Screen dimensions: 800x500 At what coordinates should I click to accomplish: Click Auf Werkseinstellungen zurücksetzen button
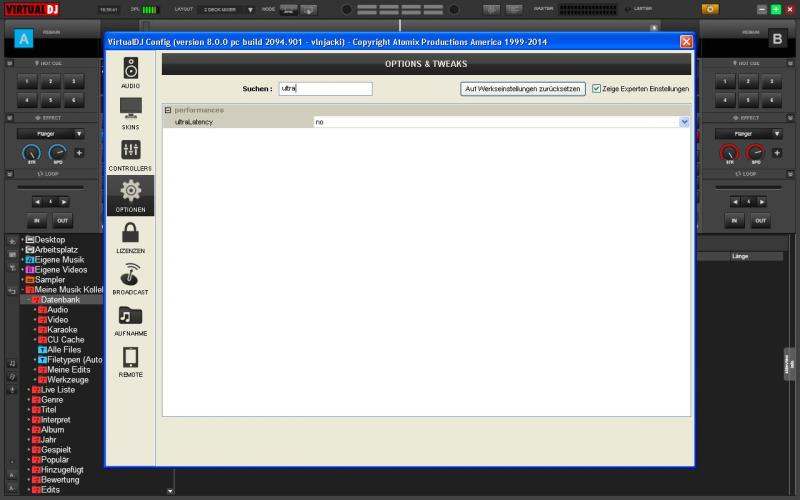522,89
